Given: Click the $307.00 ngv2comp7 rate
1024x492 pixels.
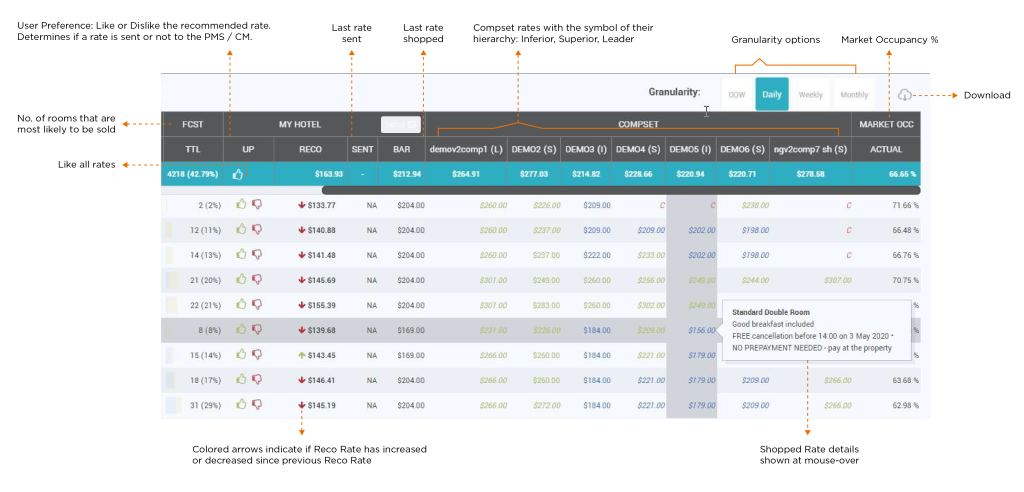Looking at the screenshot, I should pyautogui.click(x=837, y=280).
